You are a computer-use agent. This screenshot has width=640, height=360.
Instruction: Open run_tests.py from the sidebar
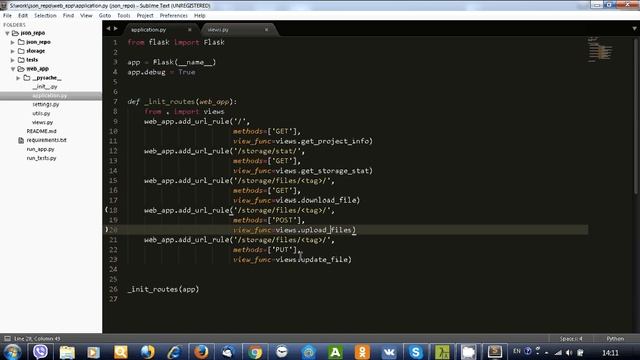coord(41,158)
